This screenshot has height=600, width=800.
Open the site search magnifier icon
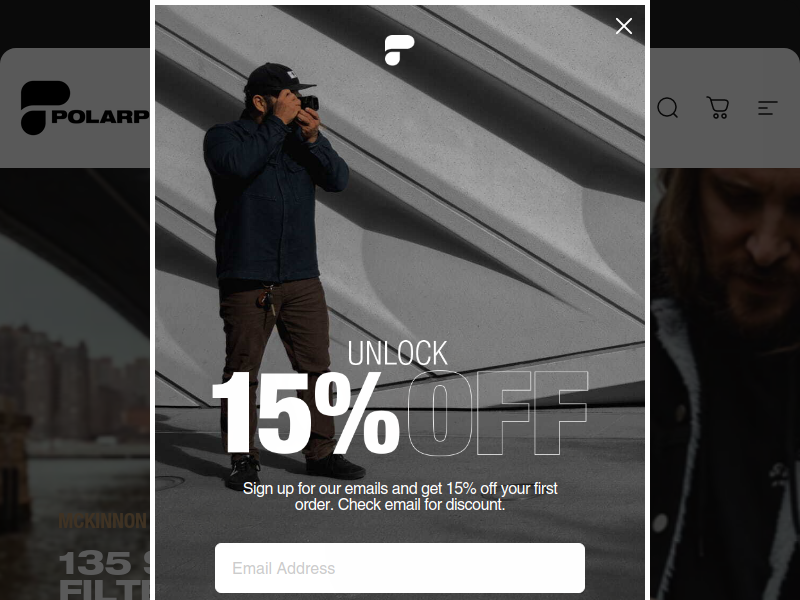pos(667,108)
